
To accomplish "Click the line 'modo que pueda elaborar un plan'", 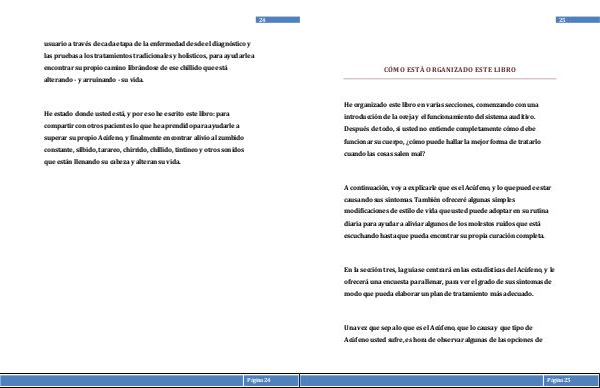I will tap(439, 294).
